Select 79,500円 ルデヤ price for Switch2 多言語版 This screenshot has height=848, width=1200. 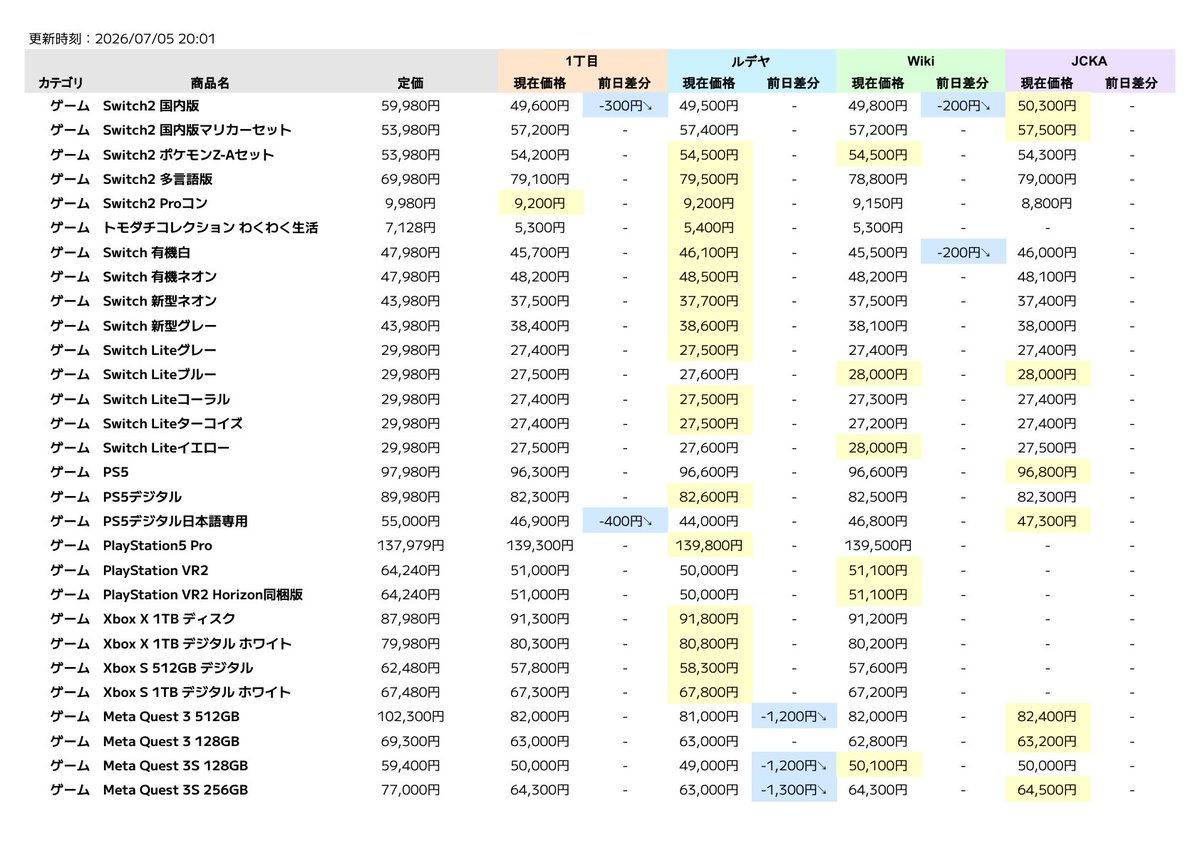tap(709, 179)
